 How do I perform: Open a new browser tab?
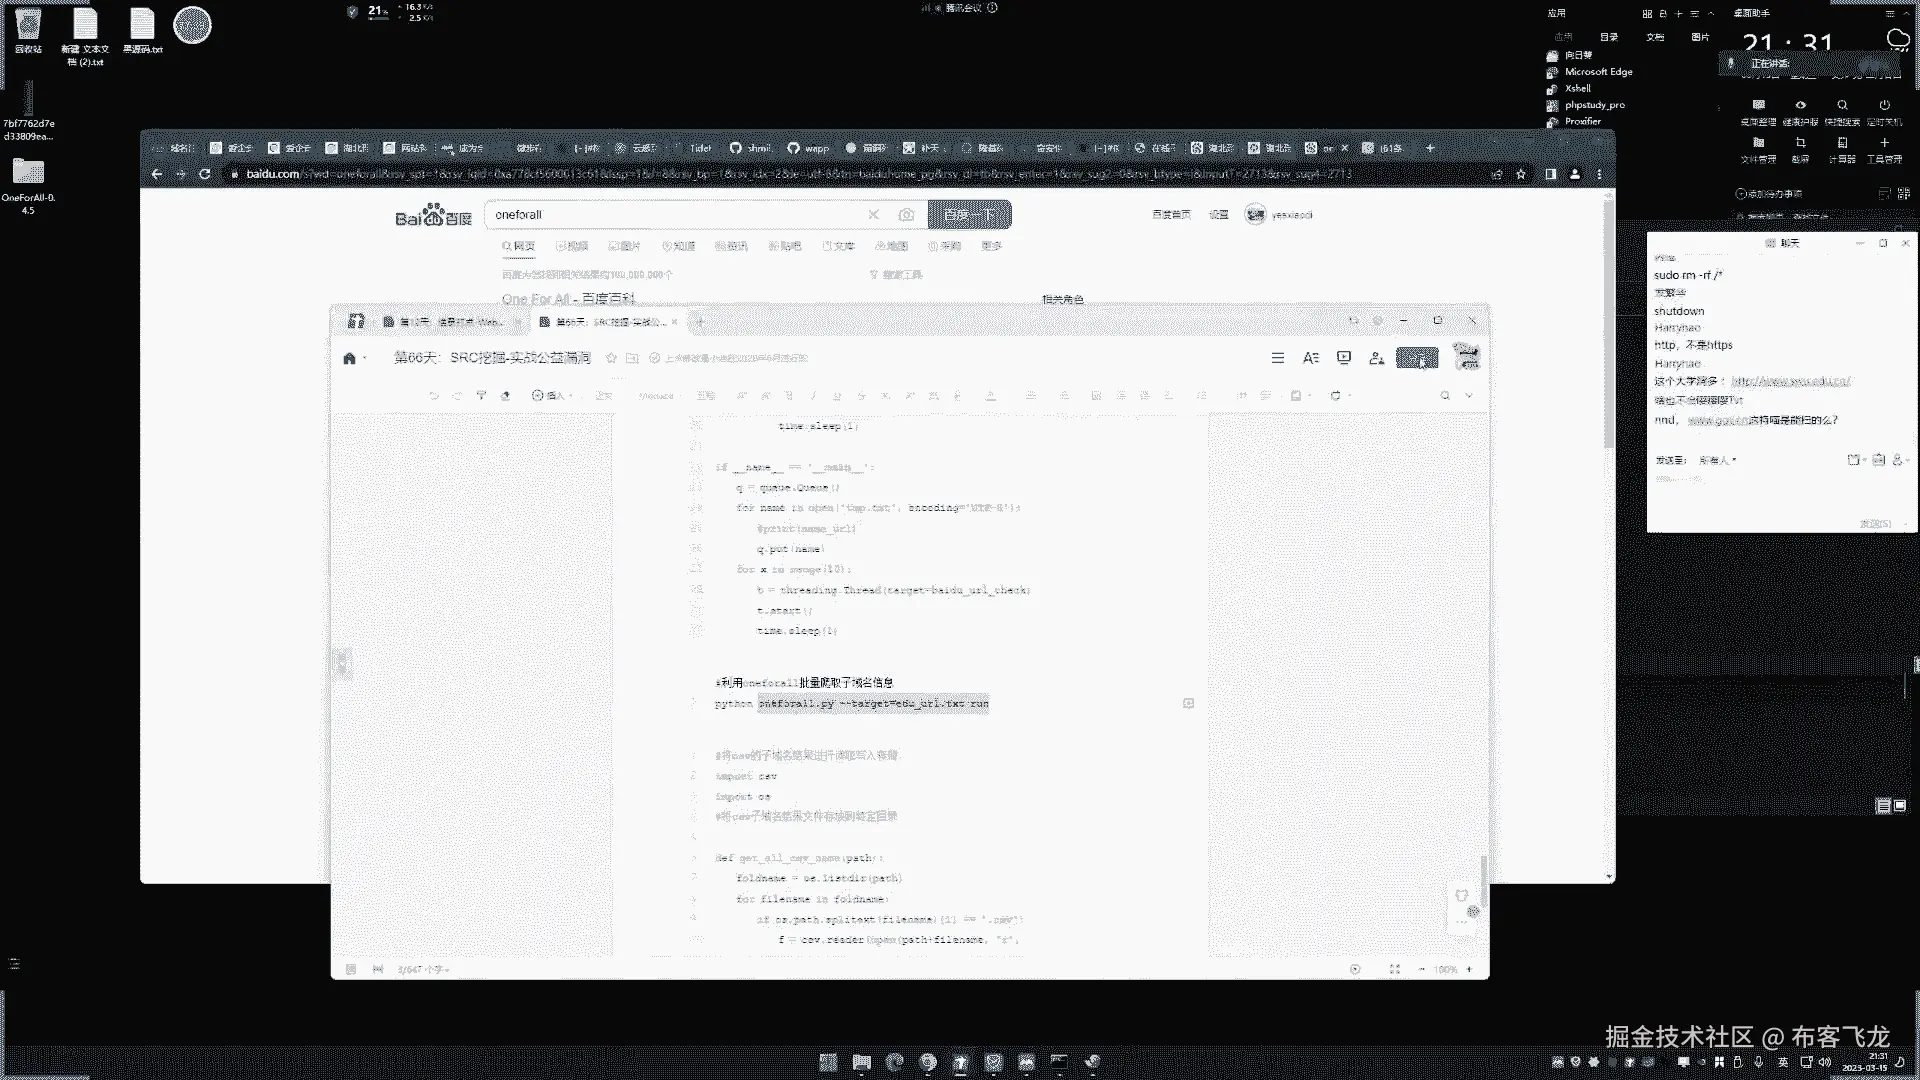(x=1430, y=148)
